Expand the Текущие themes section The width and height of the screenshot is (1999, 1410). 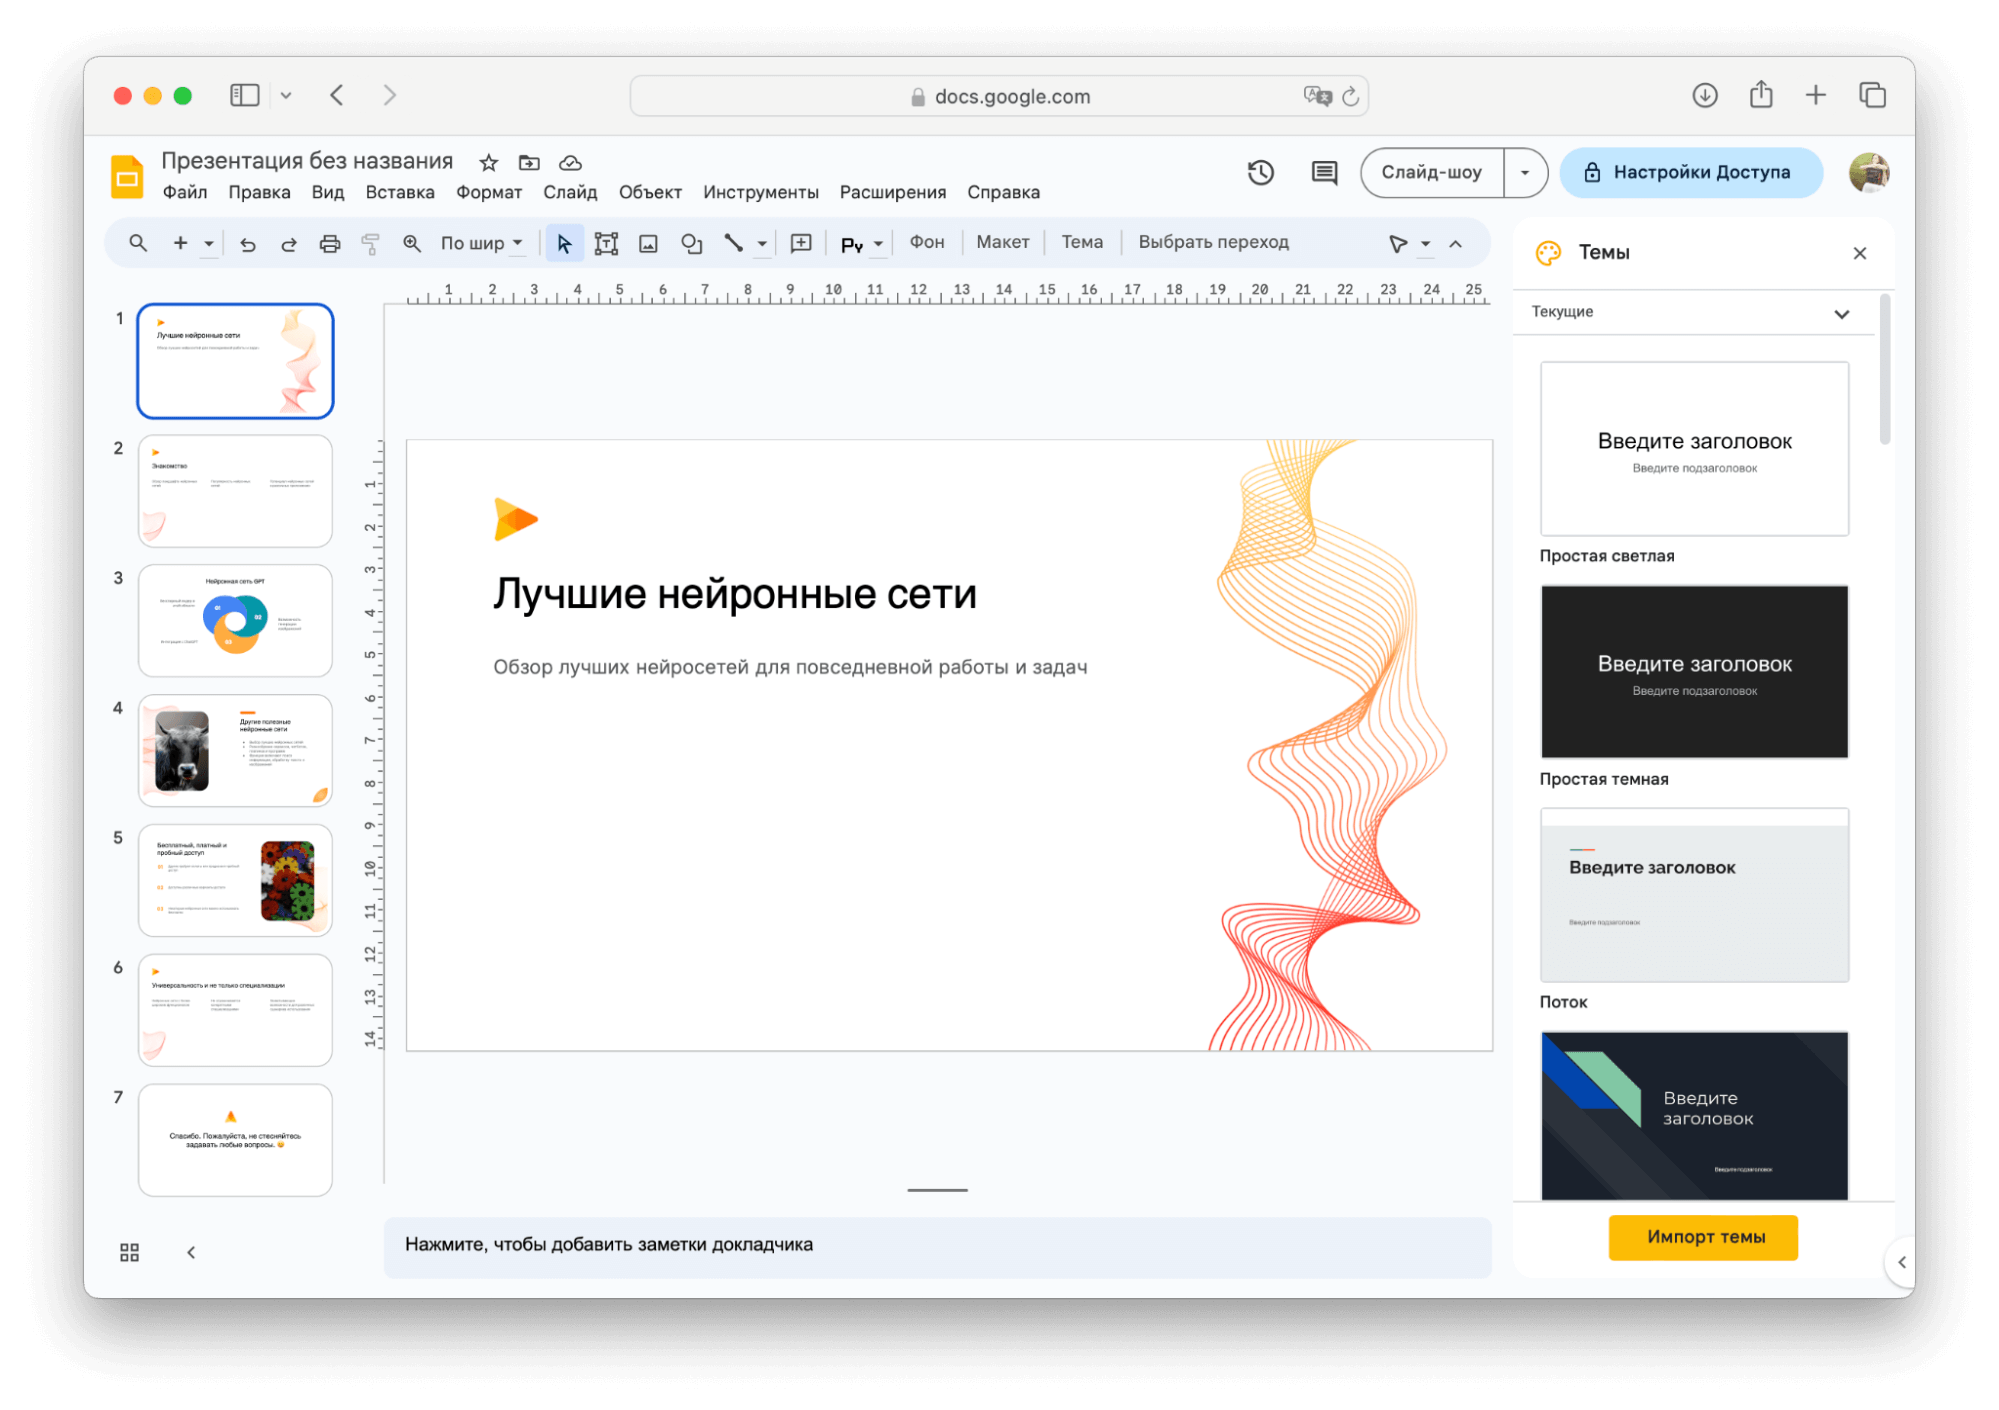click(1841, 313)
